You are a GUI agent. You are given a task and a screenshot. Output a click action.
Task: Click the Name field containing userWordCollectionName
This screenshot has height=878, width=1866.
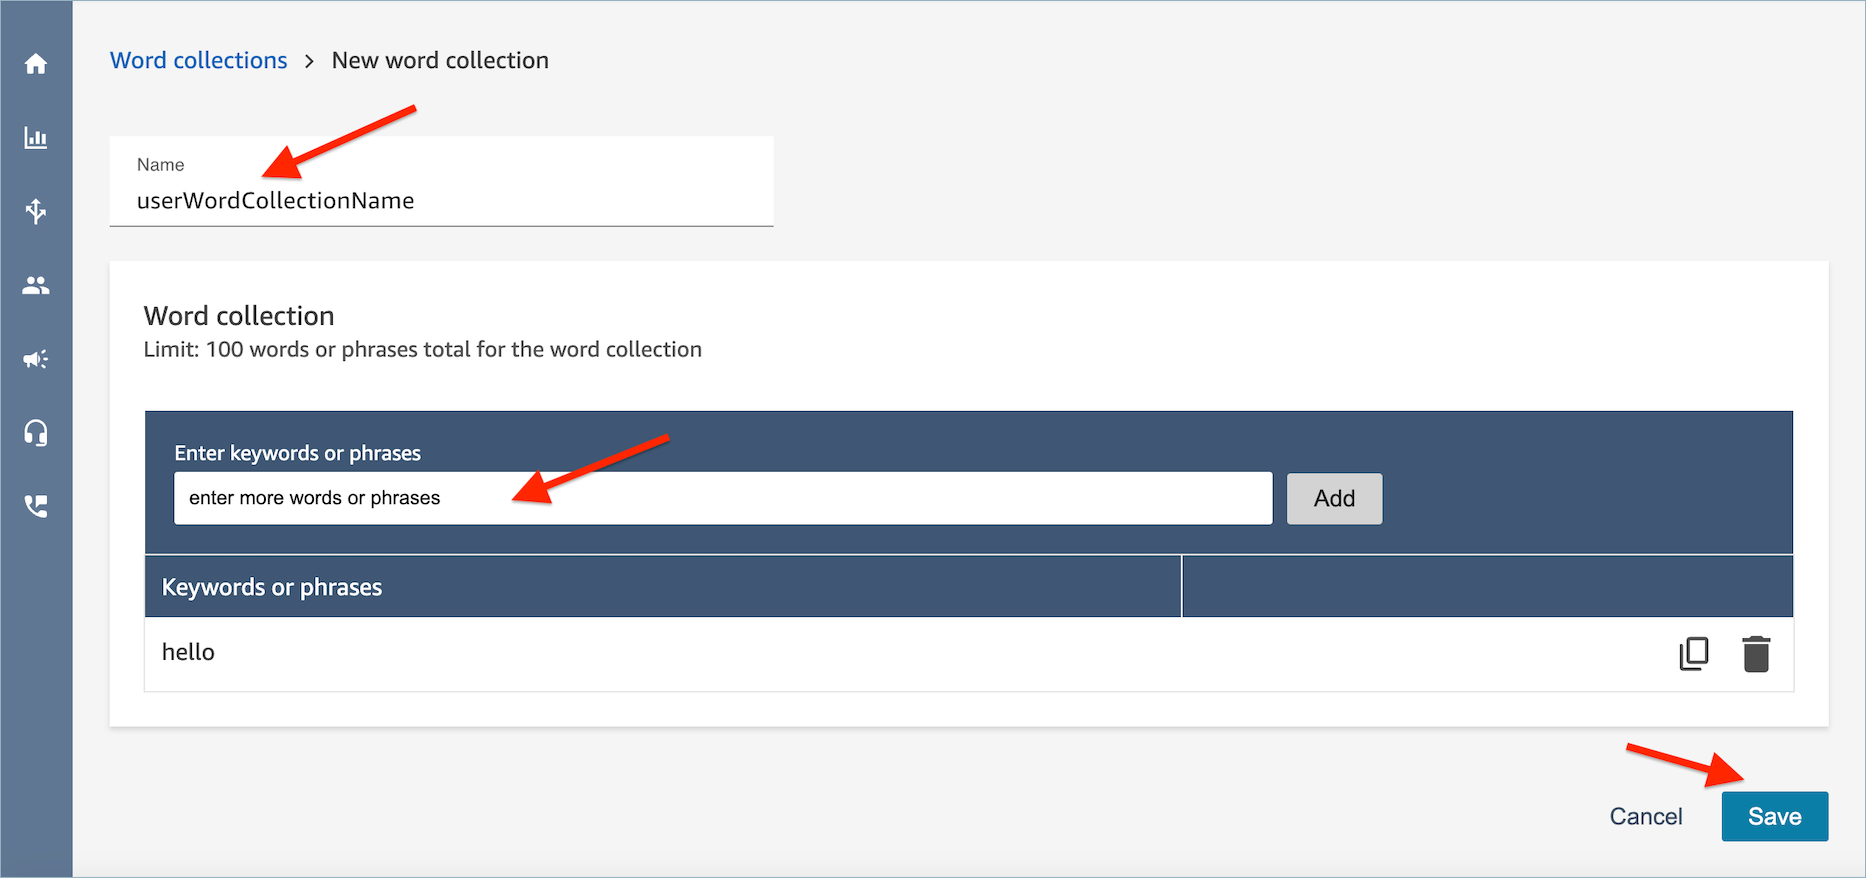pyautogui.click(x=440, y=200)
